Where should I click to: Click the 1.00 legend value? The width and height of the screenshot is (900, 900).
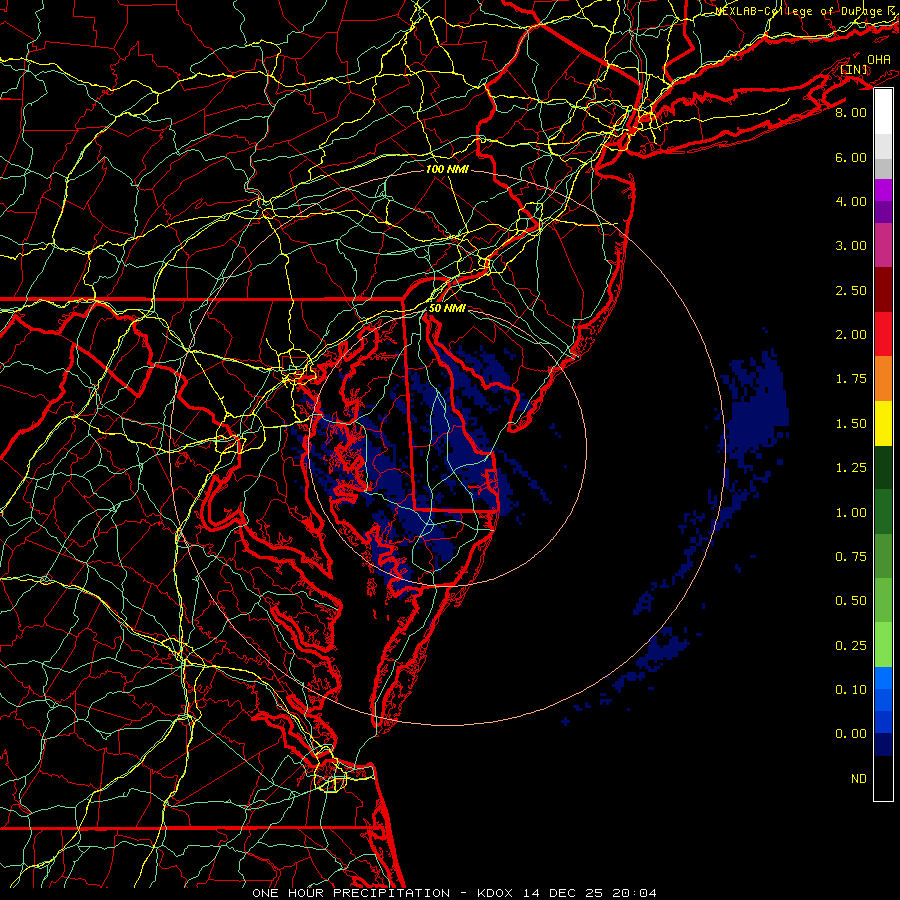[x=851, y=513]
